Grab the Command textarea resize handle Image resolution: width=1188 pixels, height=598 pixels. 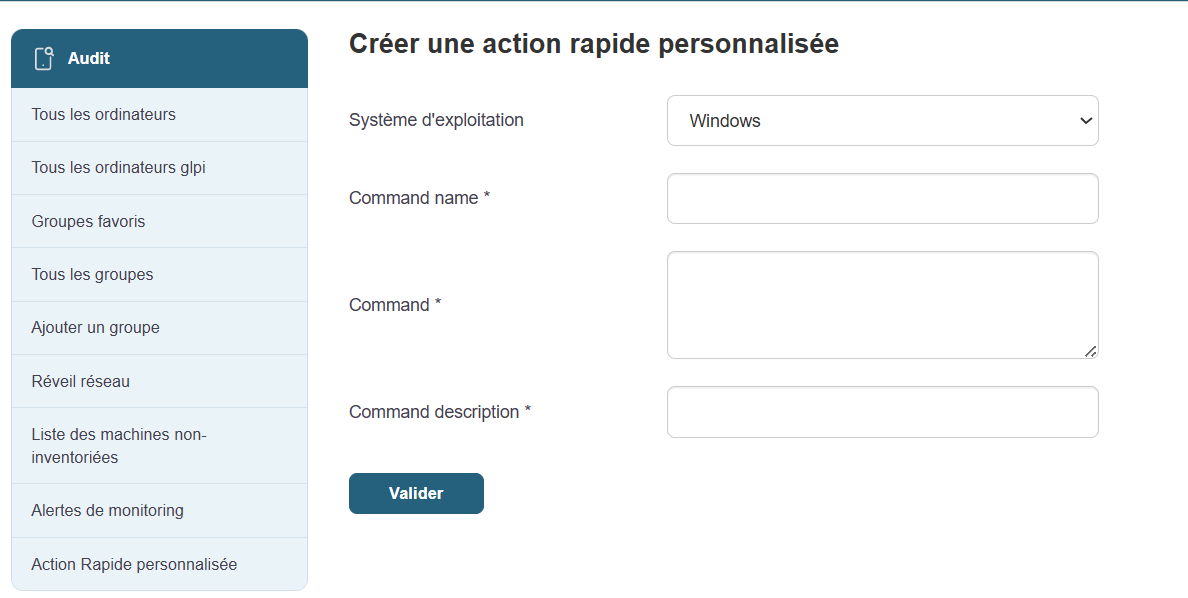pos(1091,351)
